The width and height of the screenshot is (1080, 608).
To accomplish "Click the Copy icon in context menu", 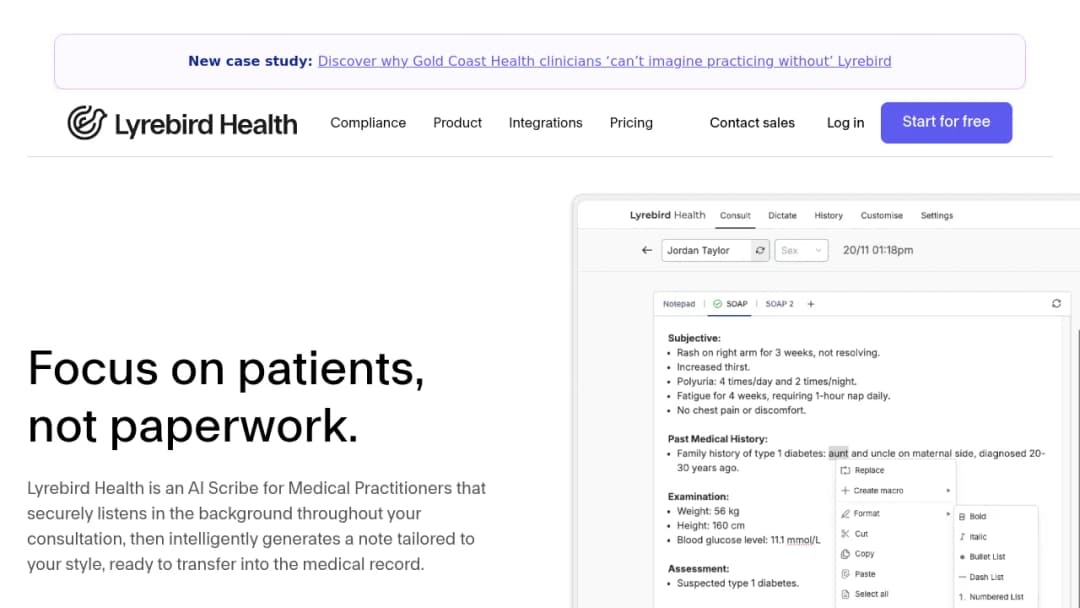I will pyautogui.click(x=845, y=554).
